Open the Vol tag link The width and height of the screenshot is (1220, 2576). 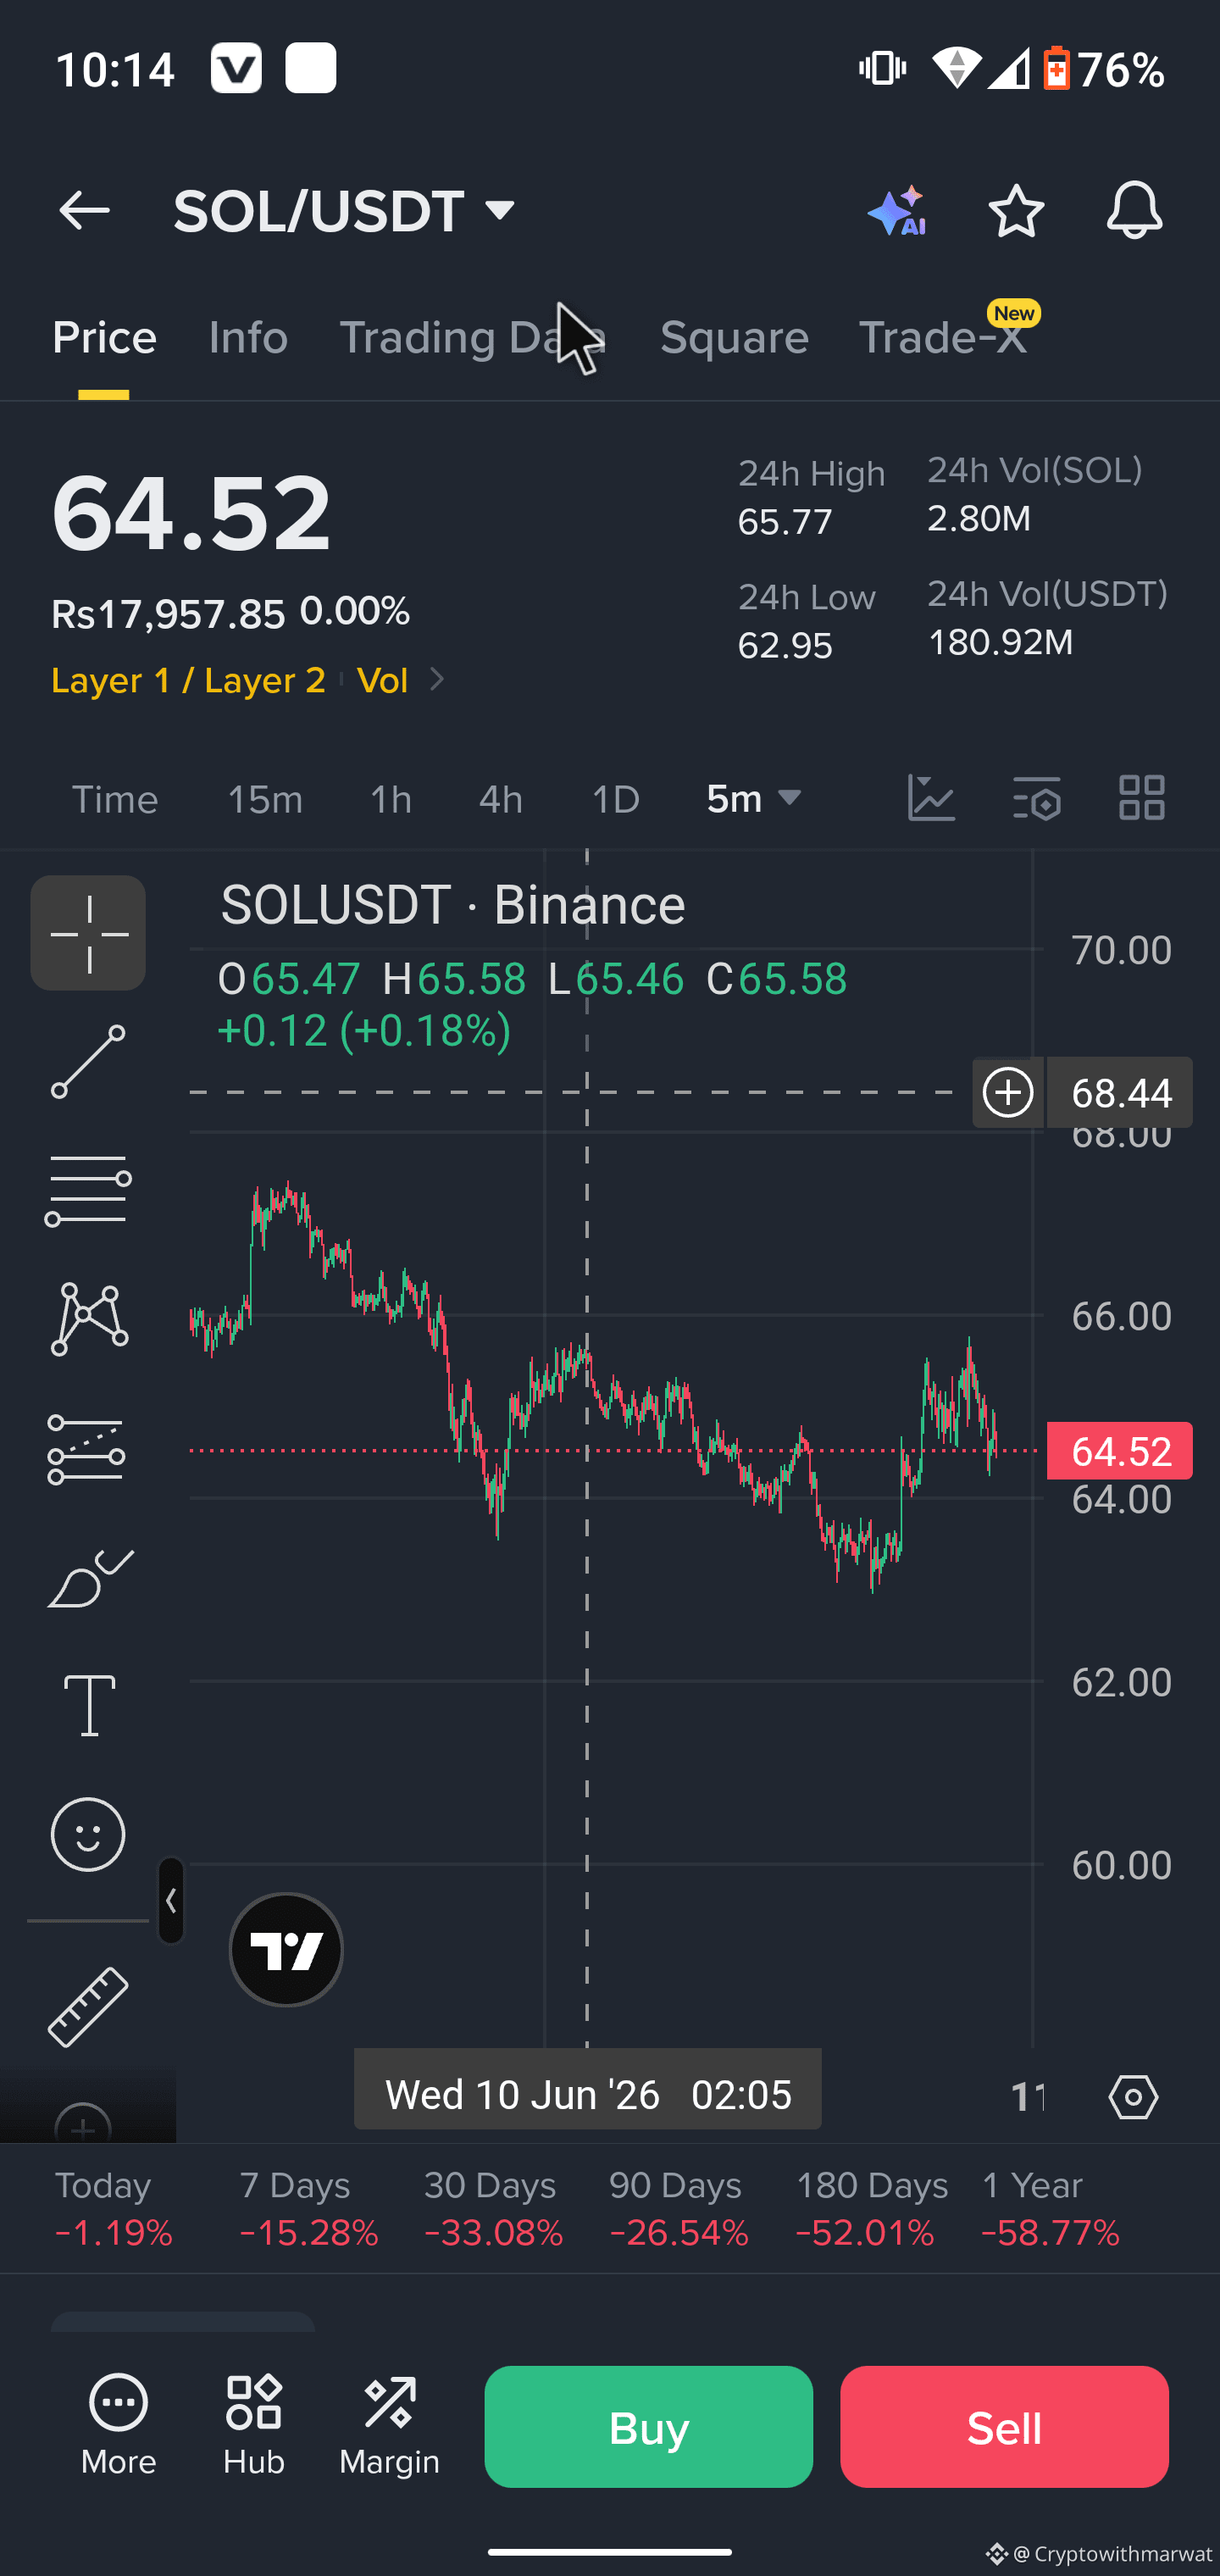382,681
